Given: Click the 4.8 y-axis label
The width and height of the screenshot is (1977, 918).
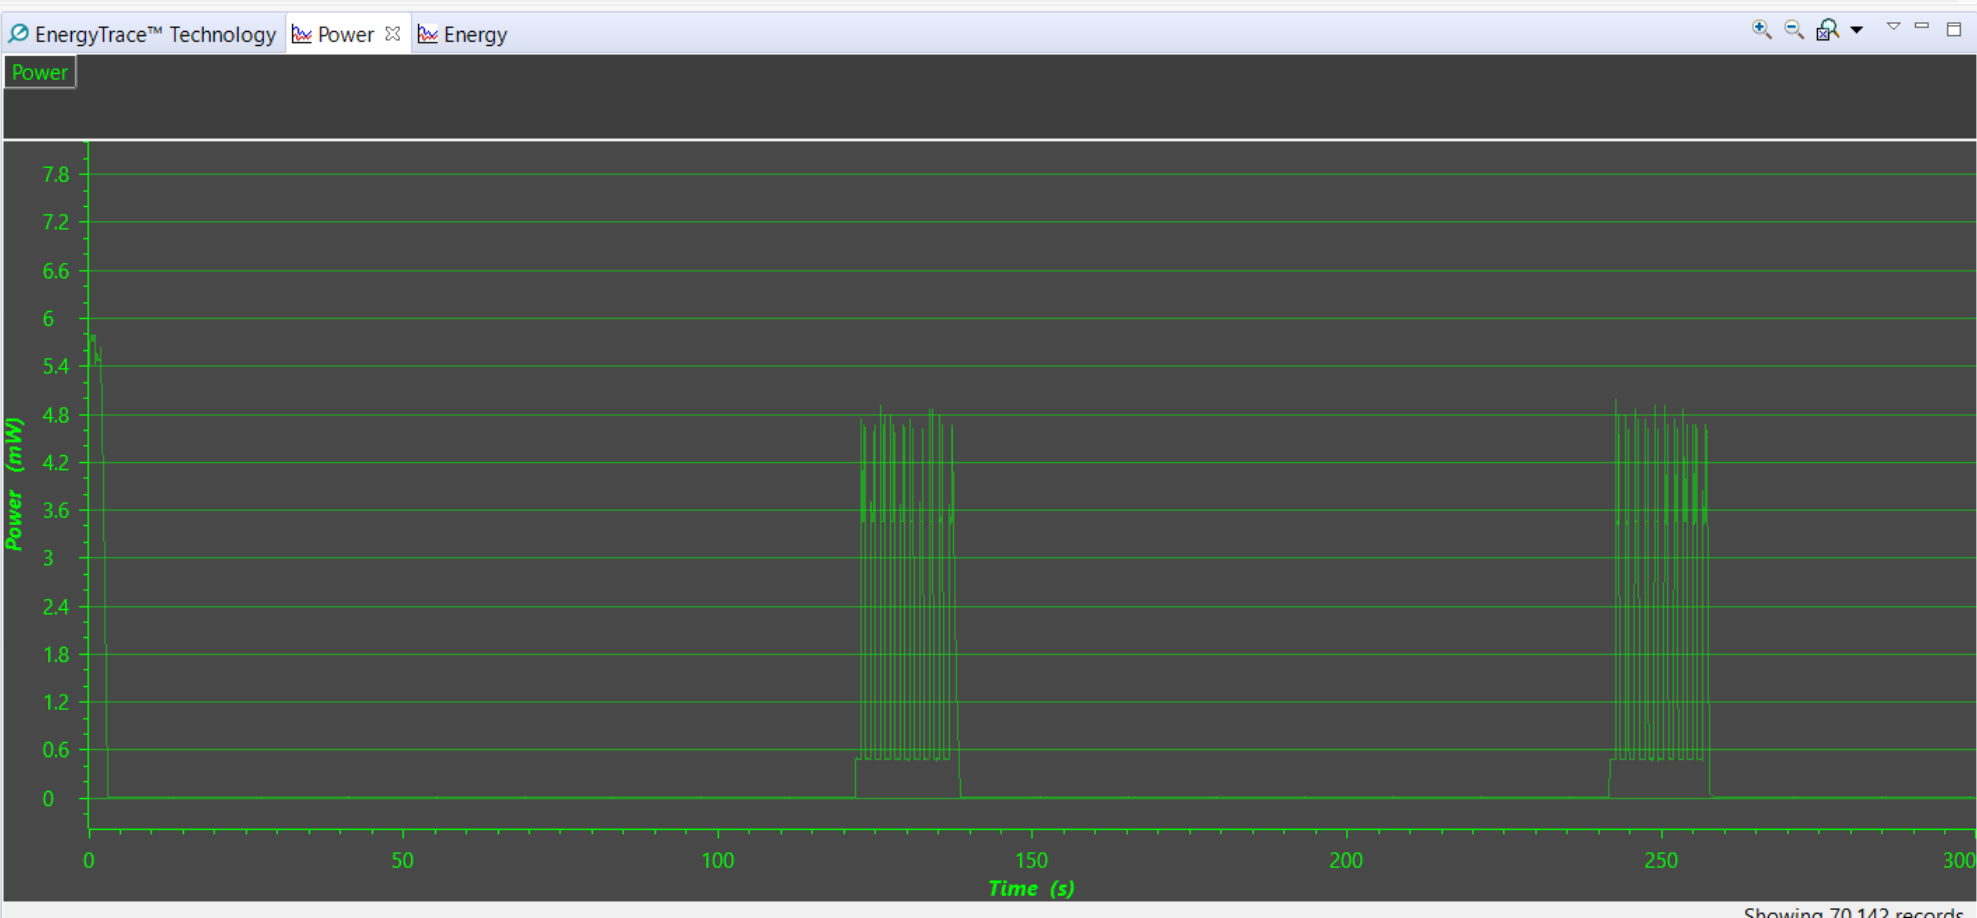Looking at the screenshot, I should point(56,415).
